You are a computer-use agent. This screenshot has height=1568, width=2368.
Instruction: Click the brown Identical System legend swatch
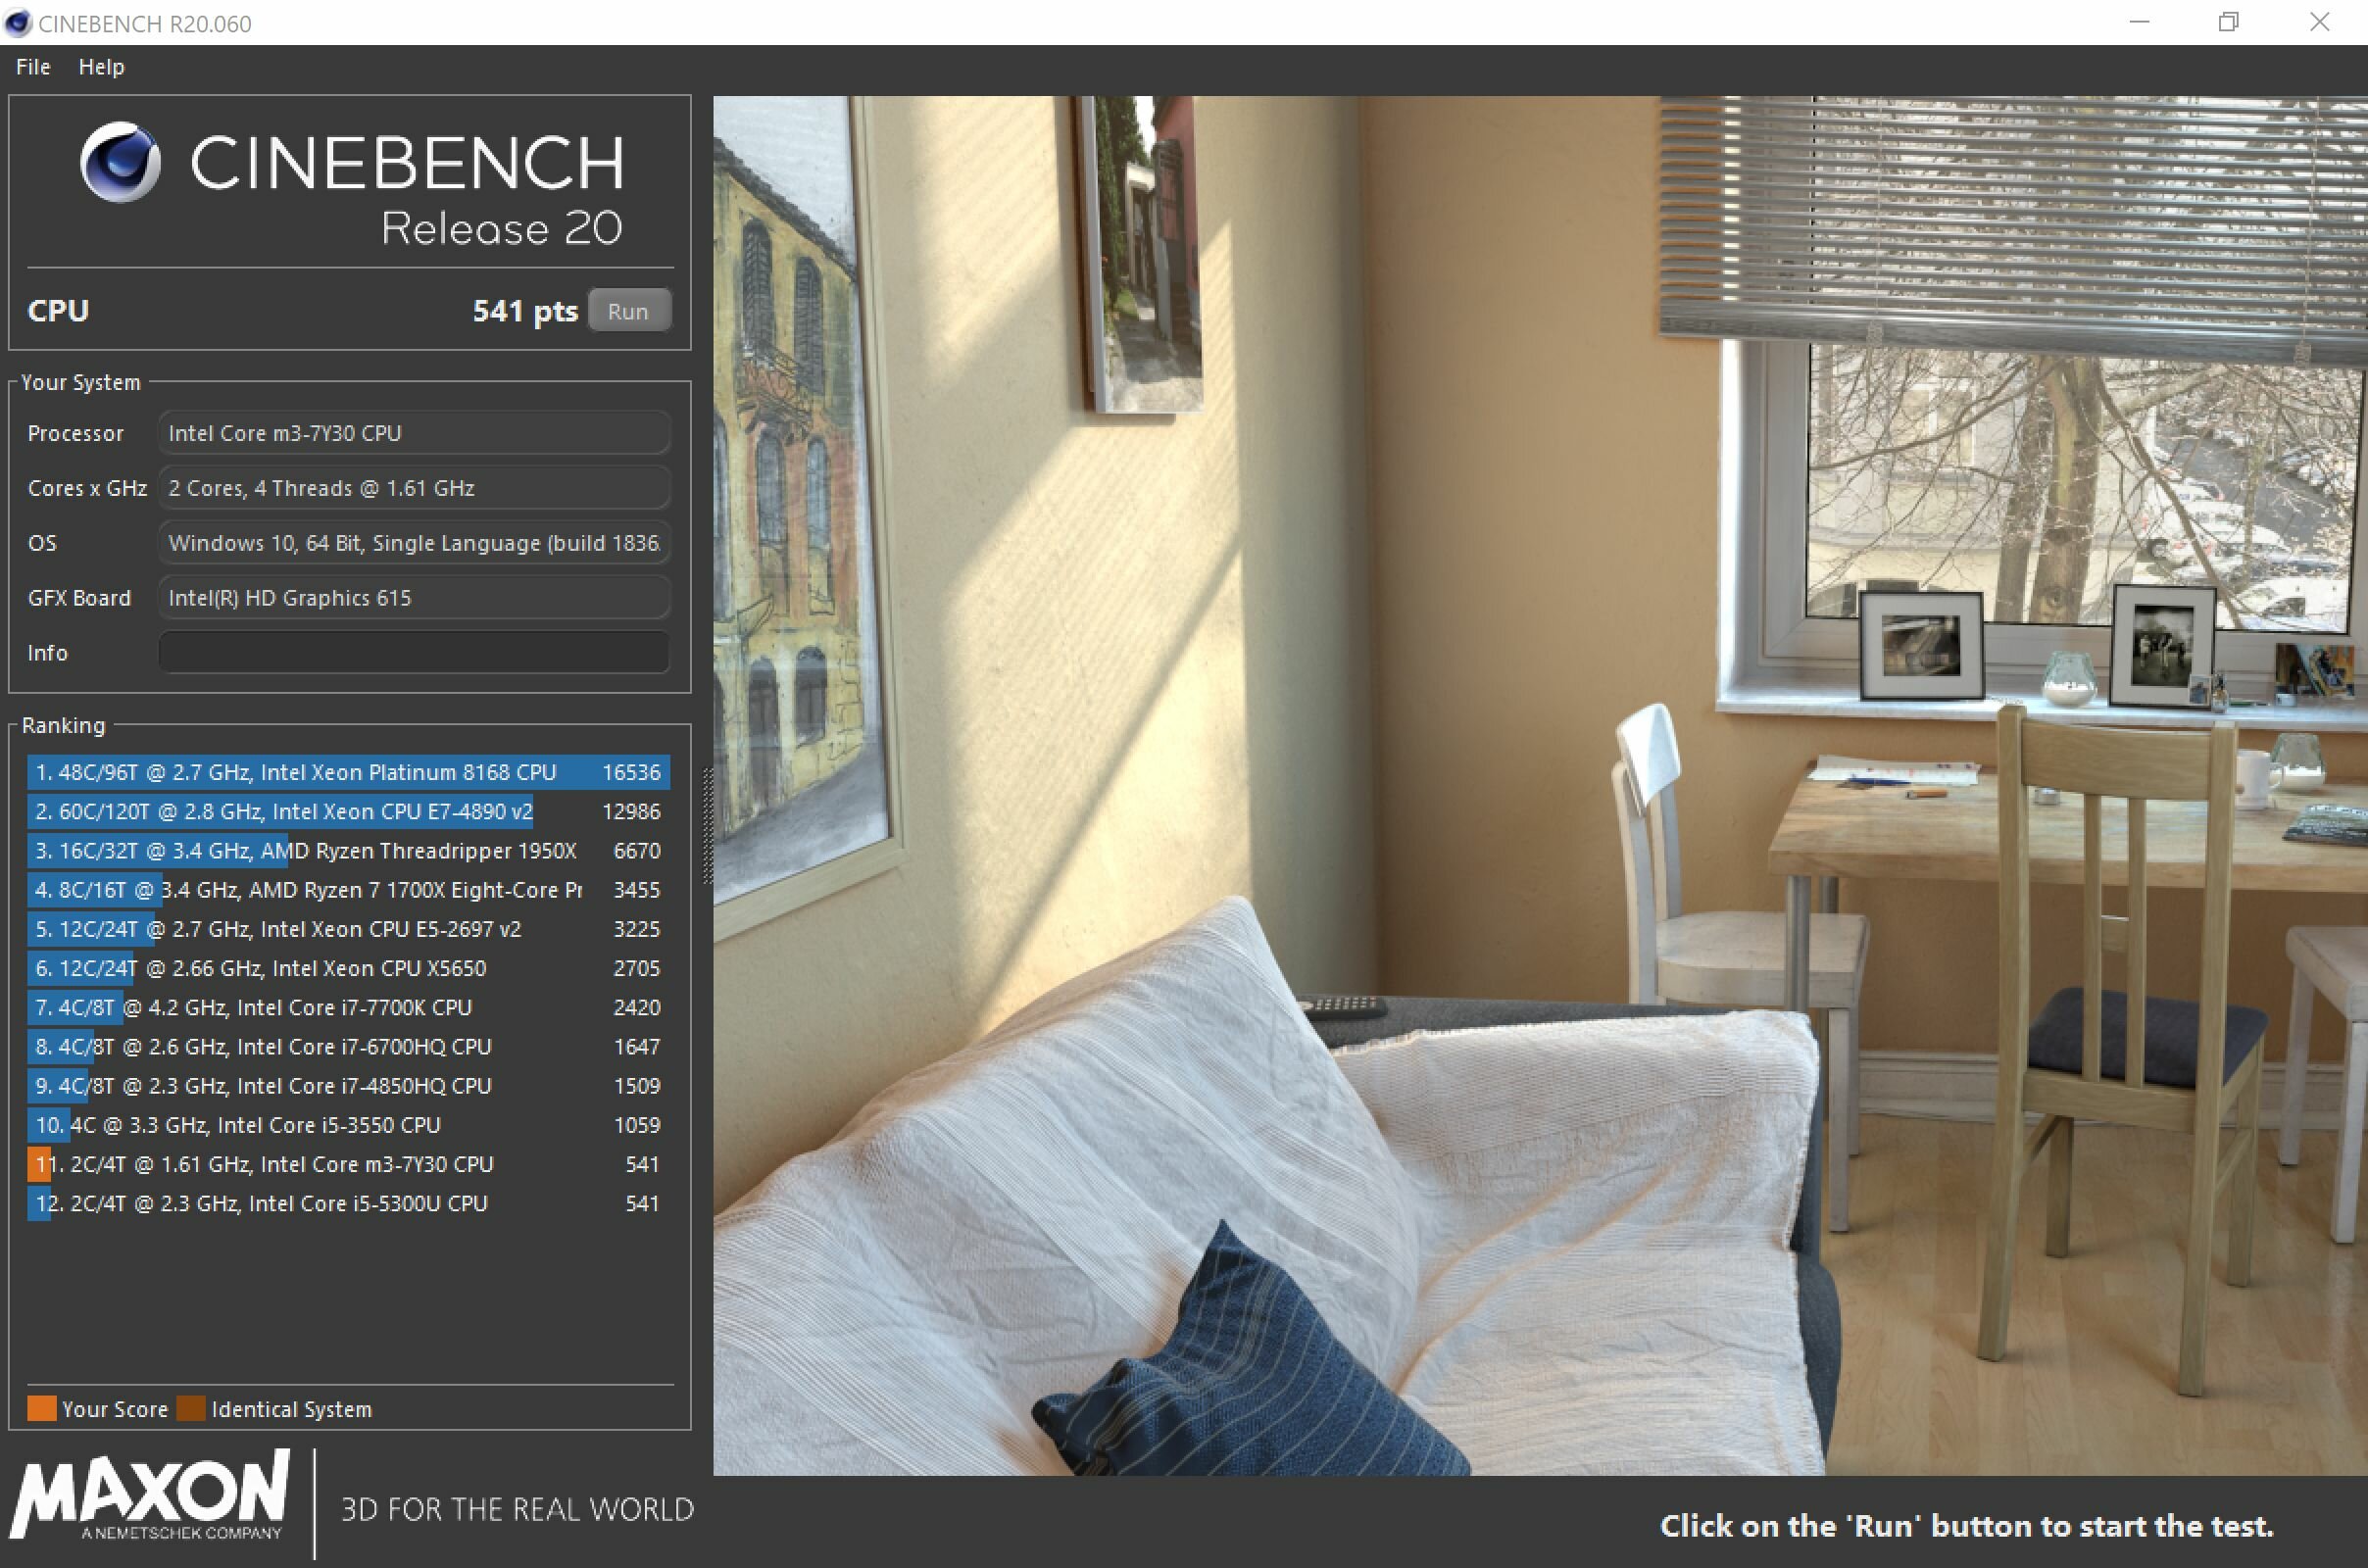[x=191, y=1408]
